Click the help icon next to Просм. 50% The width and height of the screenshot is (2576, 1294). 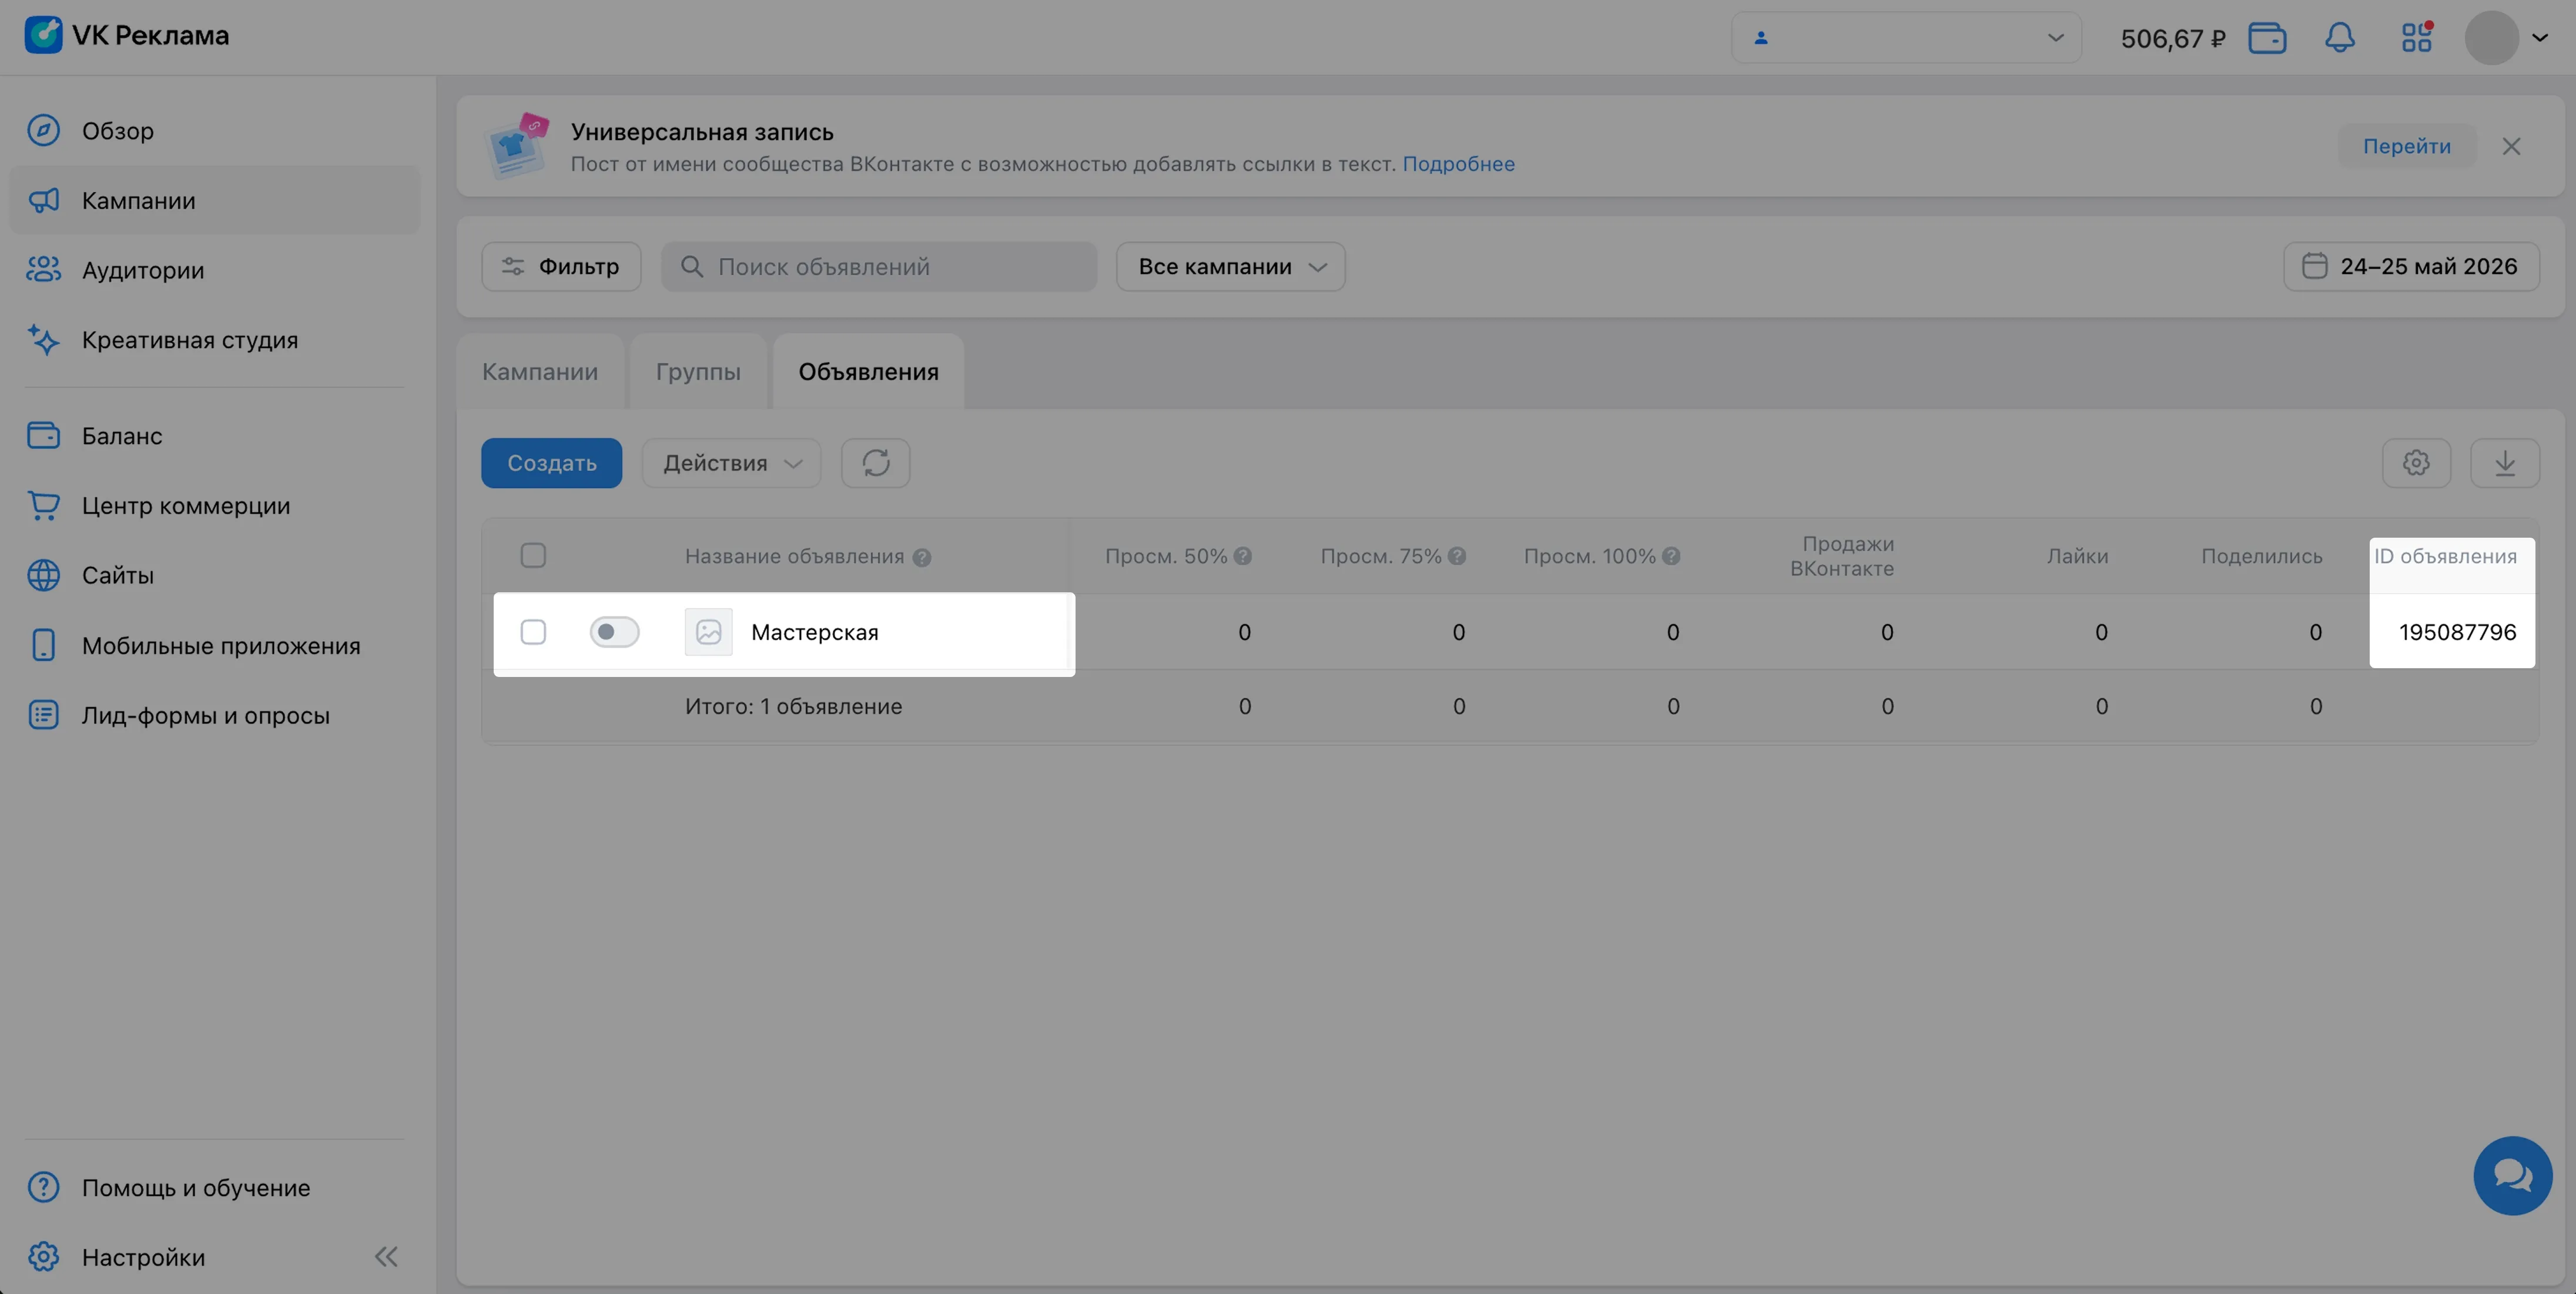pyautogui.click(x=1242, y=556)
